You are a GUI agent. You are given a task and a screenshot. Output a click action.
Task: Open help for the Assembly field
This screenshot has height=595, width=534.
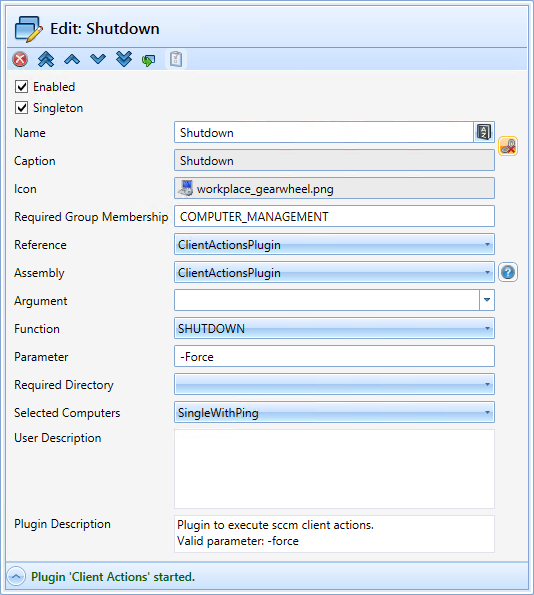[508, 272]
